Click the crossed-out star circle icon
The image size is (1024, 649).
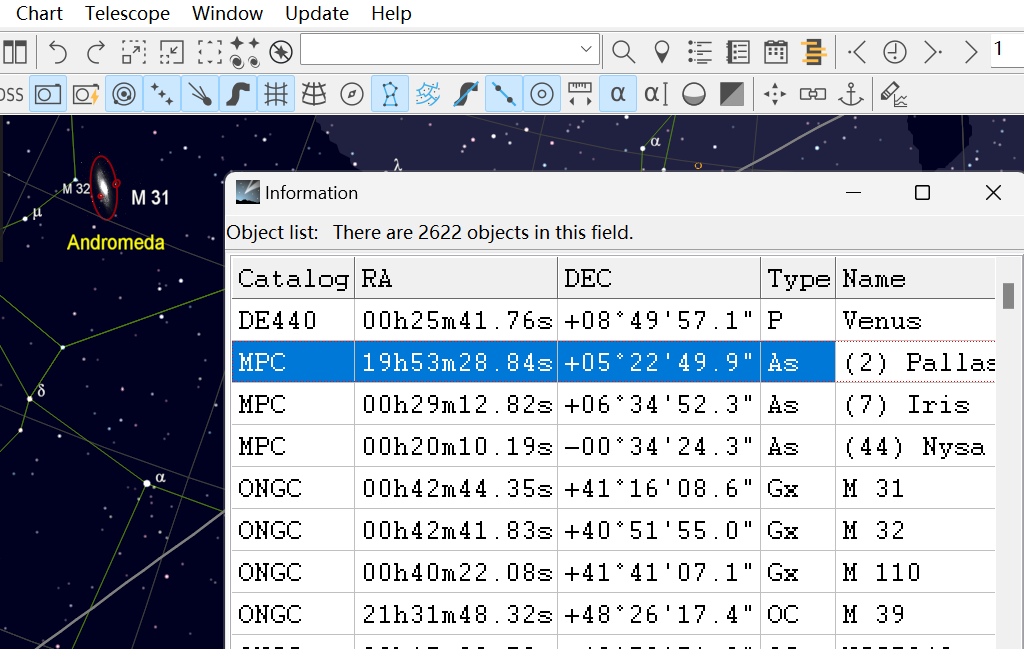(281, 52)
